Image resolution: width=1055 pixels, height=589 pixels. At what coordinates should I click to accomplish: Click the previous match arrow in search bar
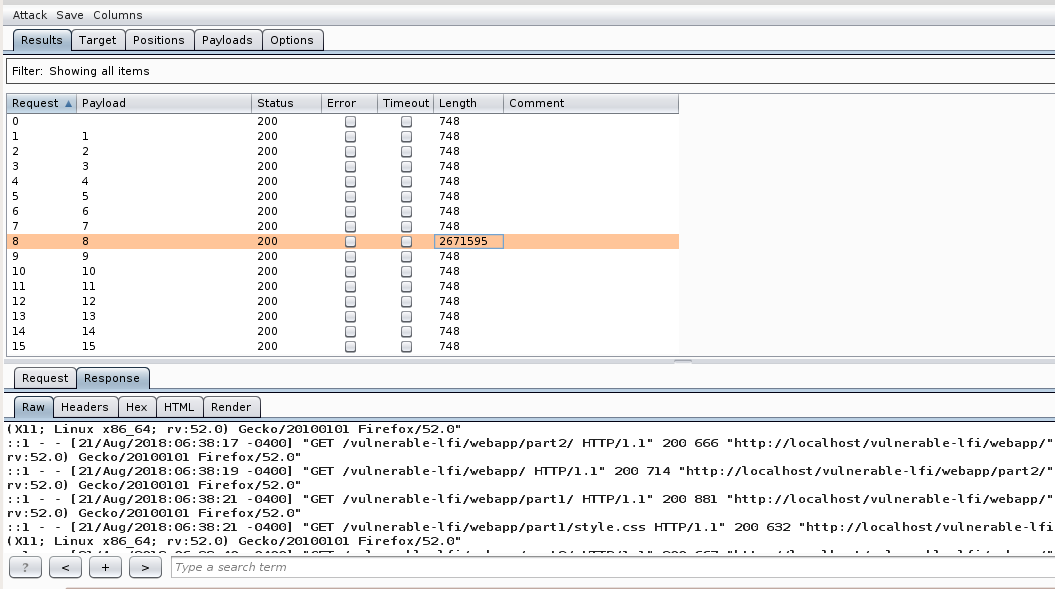[65, 567]
